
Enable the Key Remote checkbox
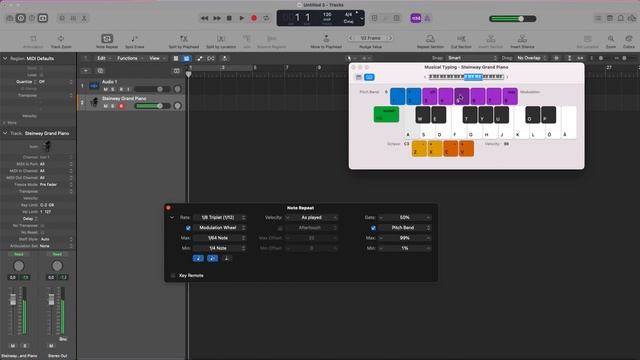coord(173,276)
